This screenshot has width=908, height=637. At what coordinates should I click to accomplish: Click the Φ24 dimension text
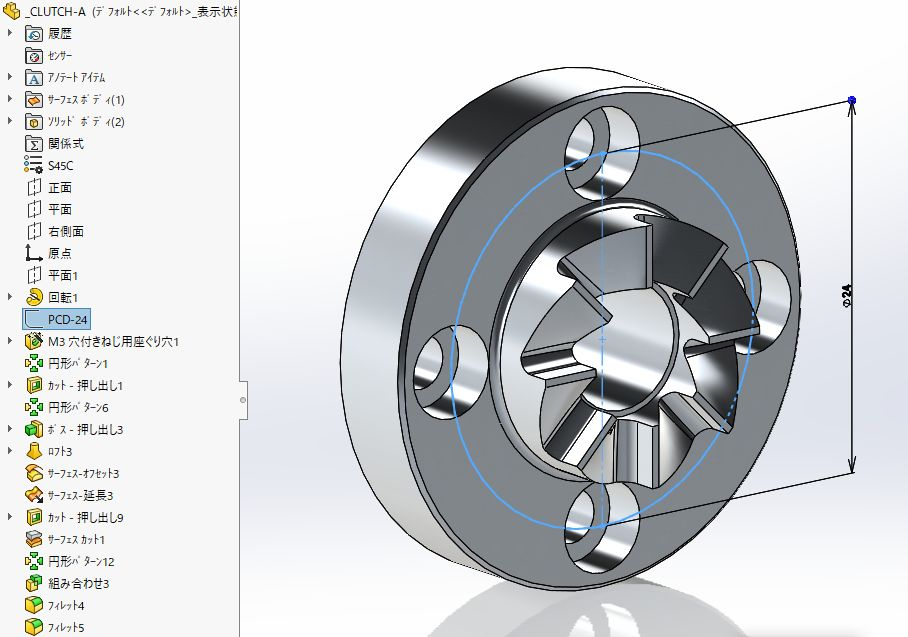[846, 295]
